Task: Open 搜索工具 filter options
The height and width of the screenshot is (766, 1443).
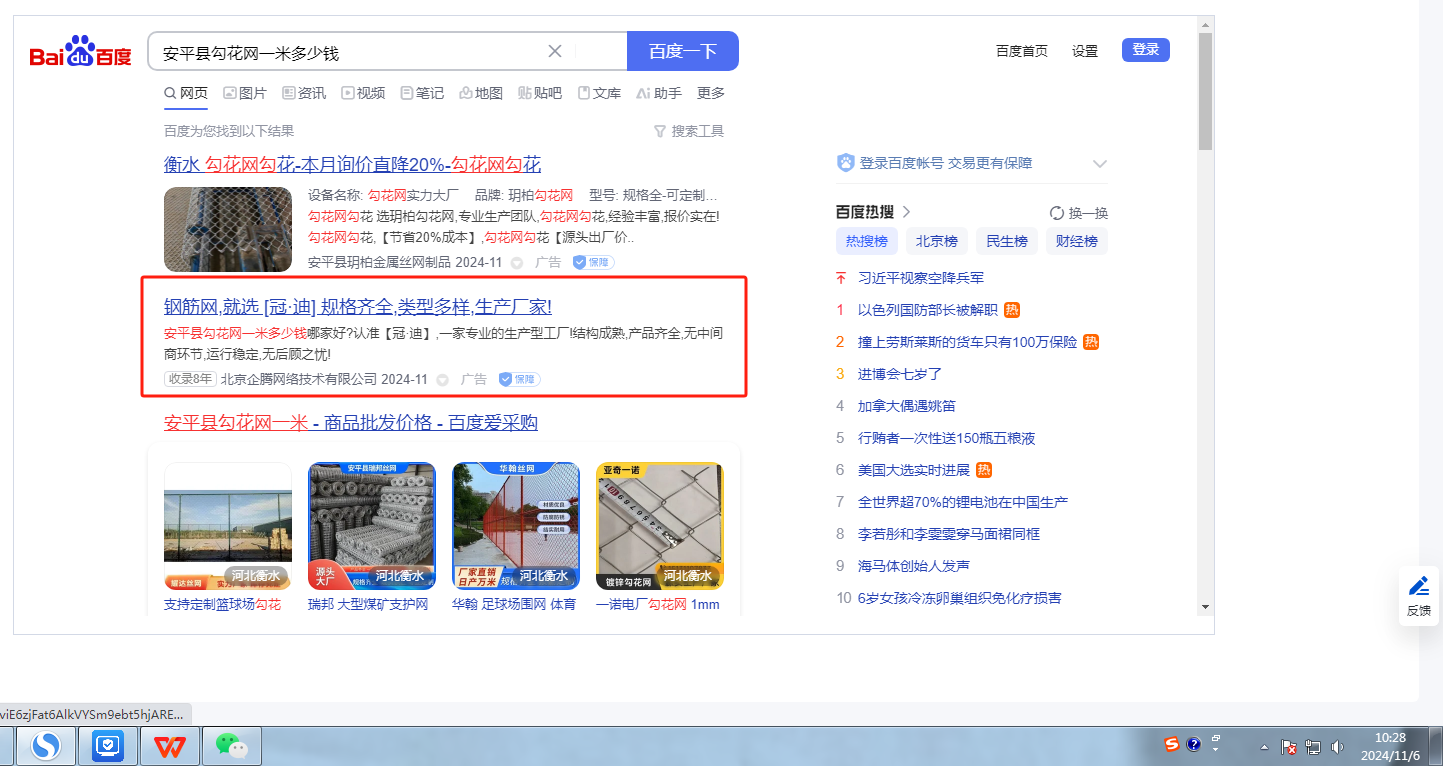Action: (689, 131)
